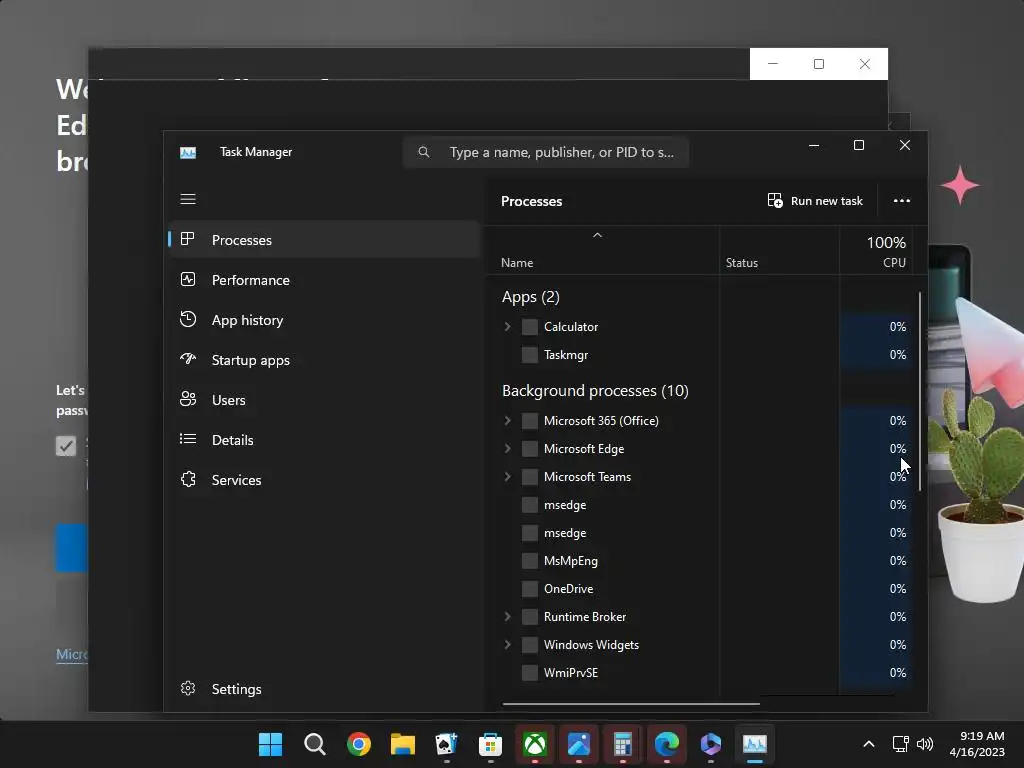Open the clock and date flyout
The image size is (1024, 768).
tap(977, 744)
